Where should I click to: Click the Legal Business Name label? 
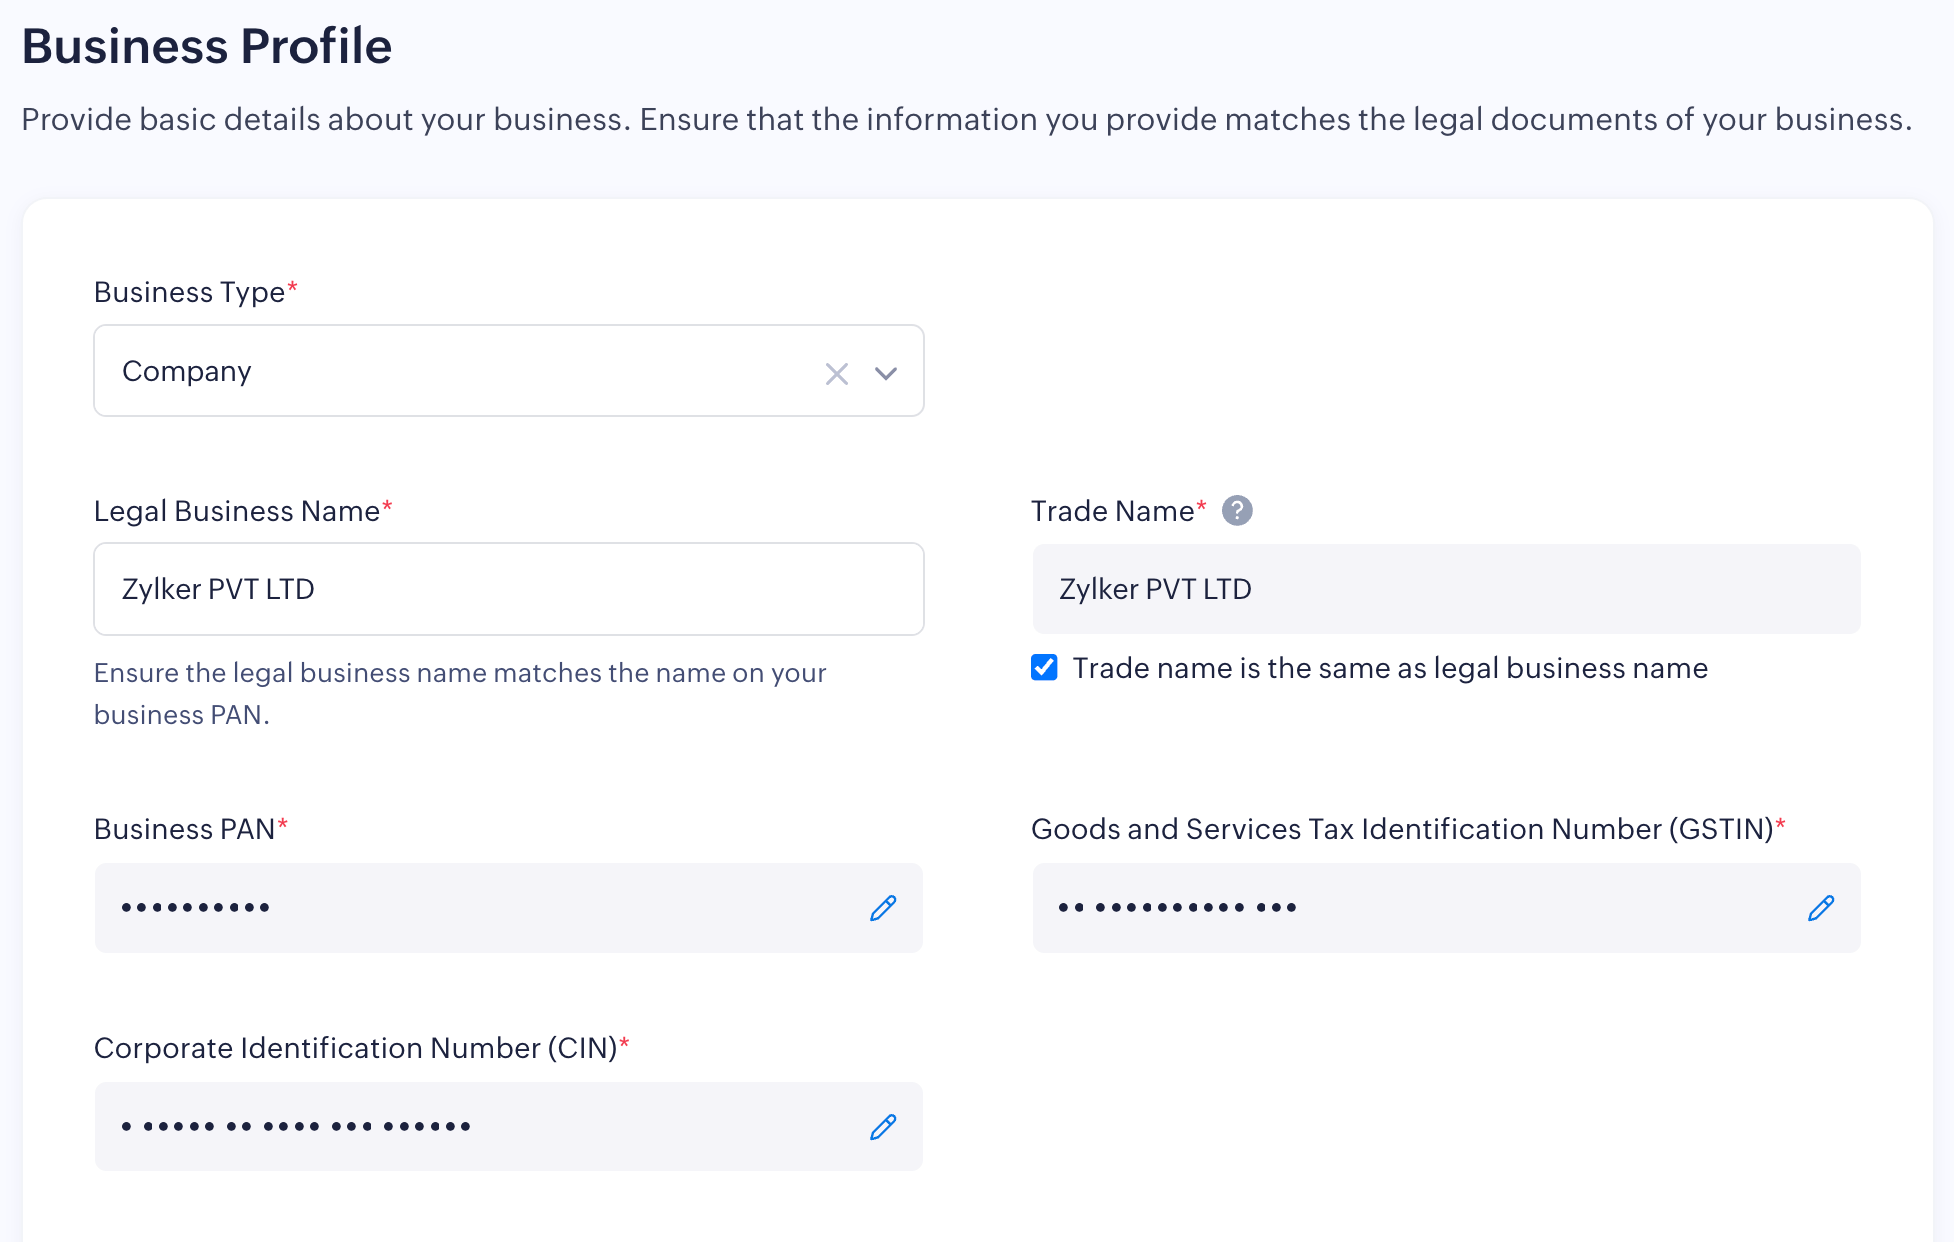click(x=237, y=511)
